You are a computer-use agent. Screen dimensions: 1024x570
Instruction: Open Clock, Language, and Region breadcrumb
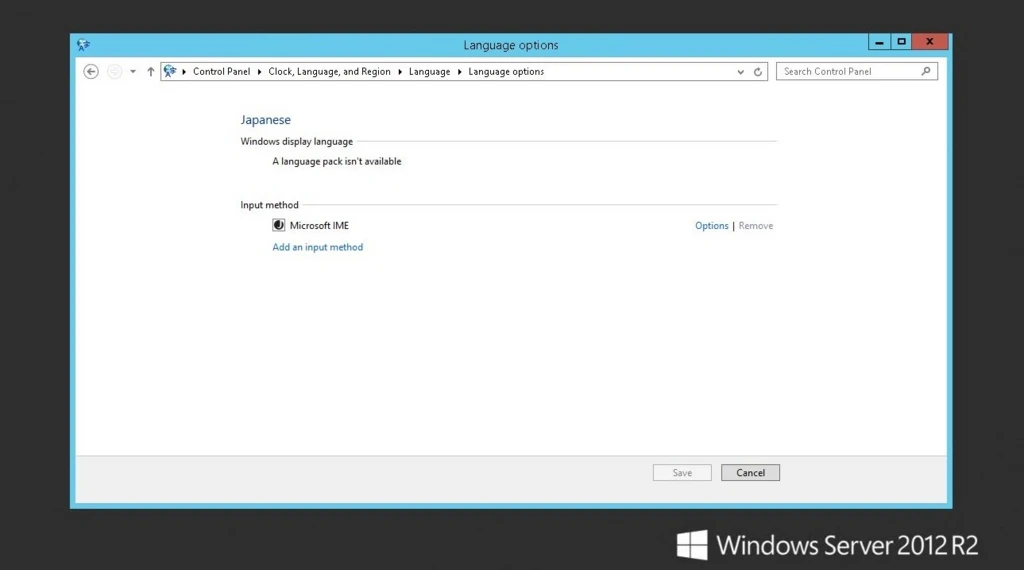point(329,71)
